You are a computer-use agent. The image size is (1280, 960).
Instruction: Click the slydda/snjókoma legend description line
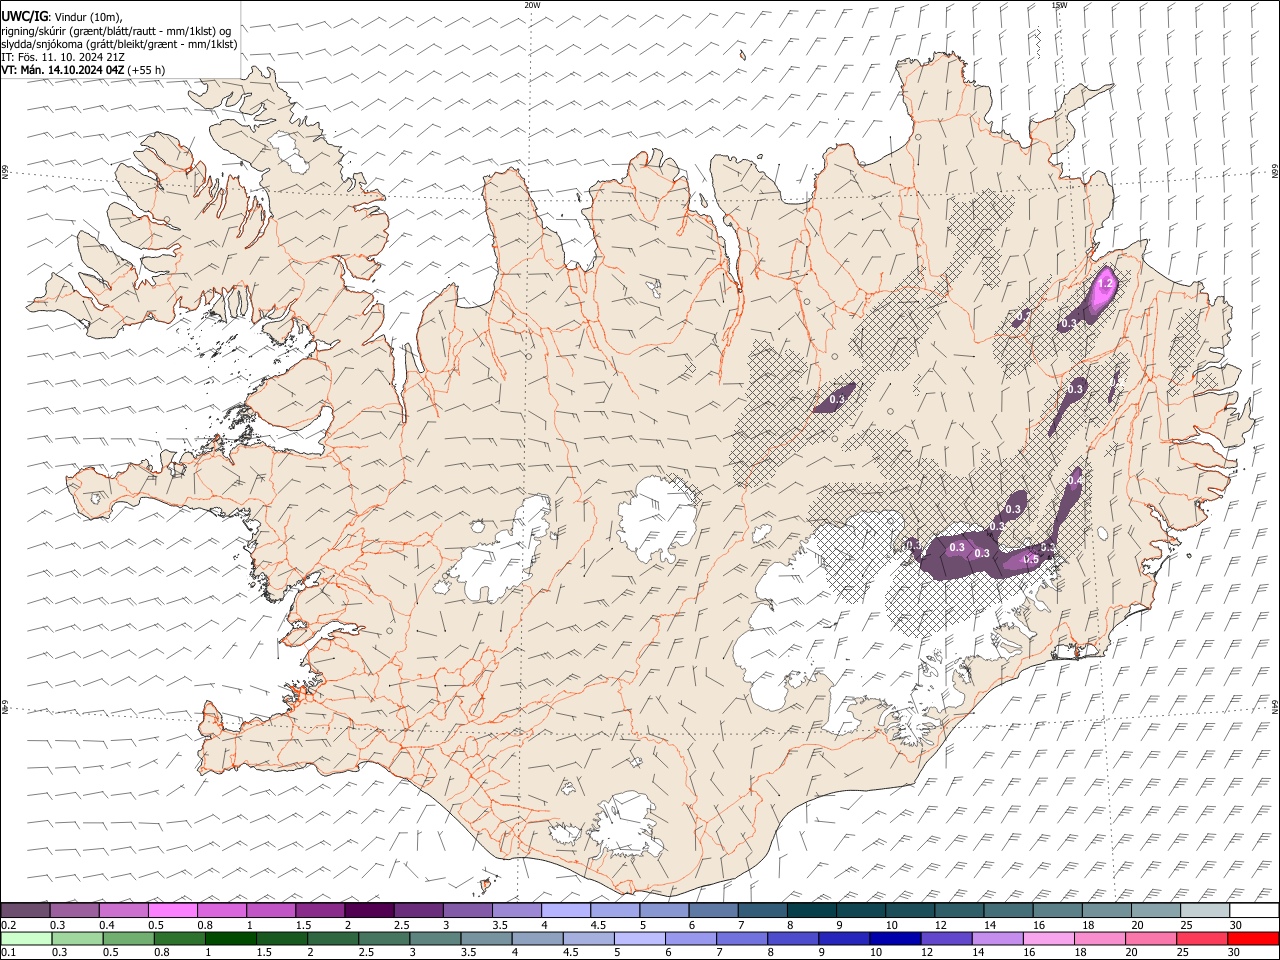coord(119,44)
